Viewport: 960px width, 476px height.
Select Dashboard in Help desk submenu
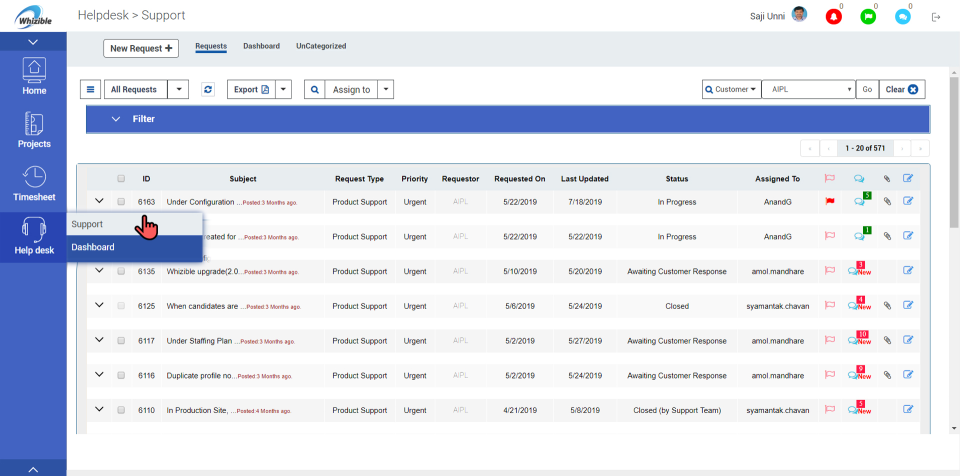pos(93,247)
